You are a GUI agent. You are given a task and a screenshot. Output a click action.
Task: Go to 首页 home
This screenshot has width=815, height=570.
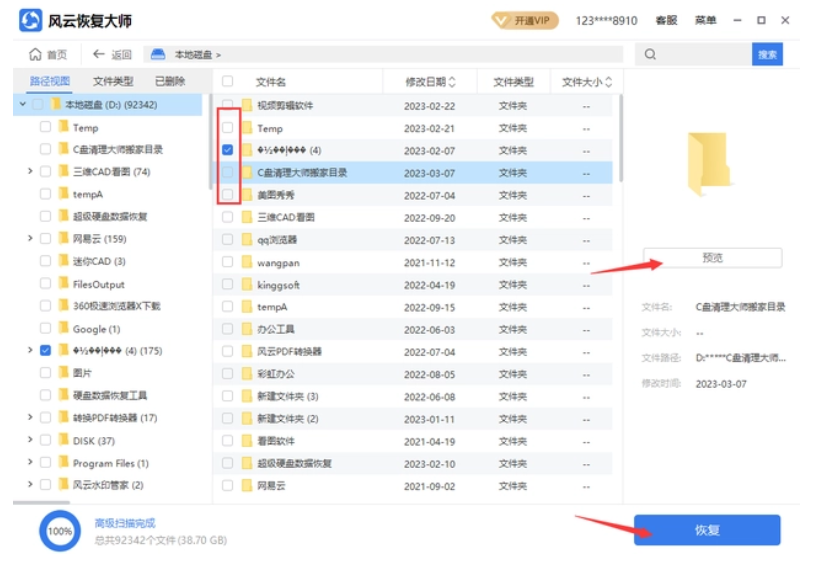[48, 54]
